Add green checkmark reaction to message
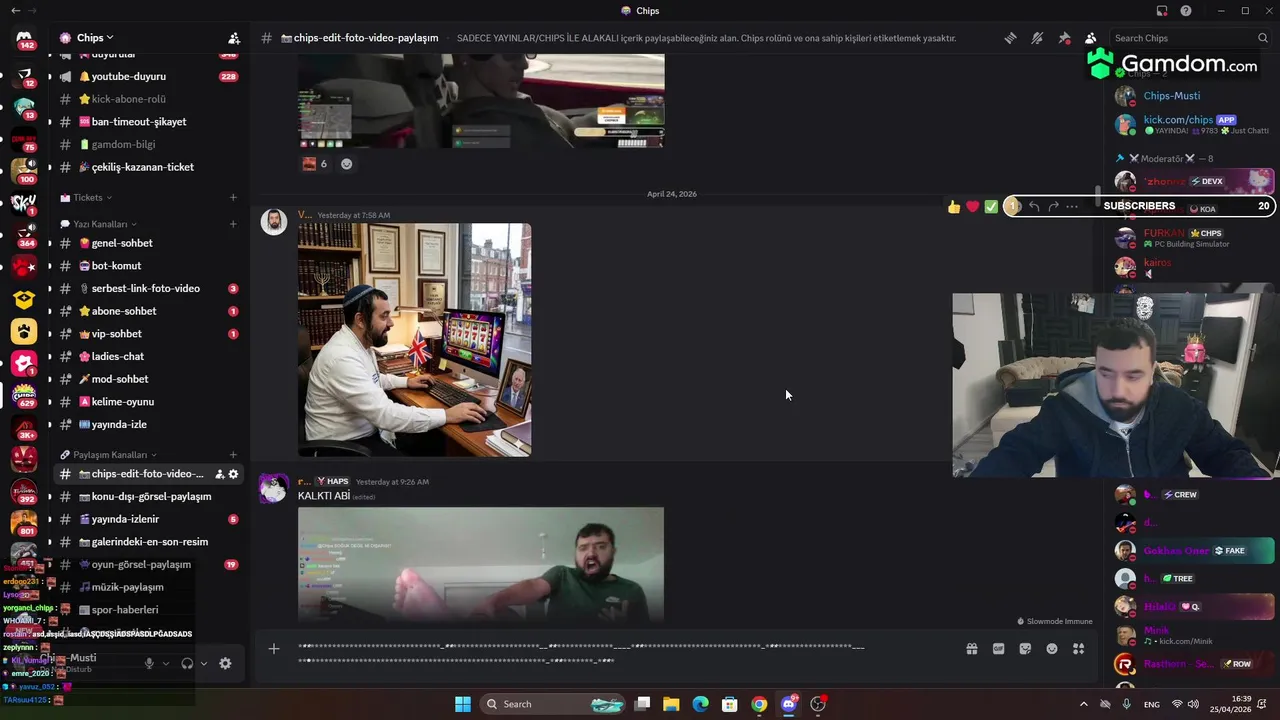The height and width of the screenshot is (720, 1280). click(991, 207)
